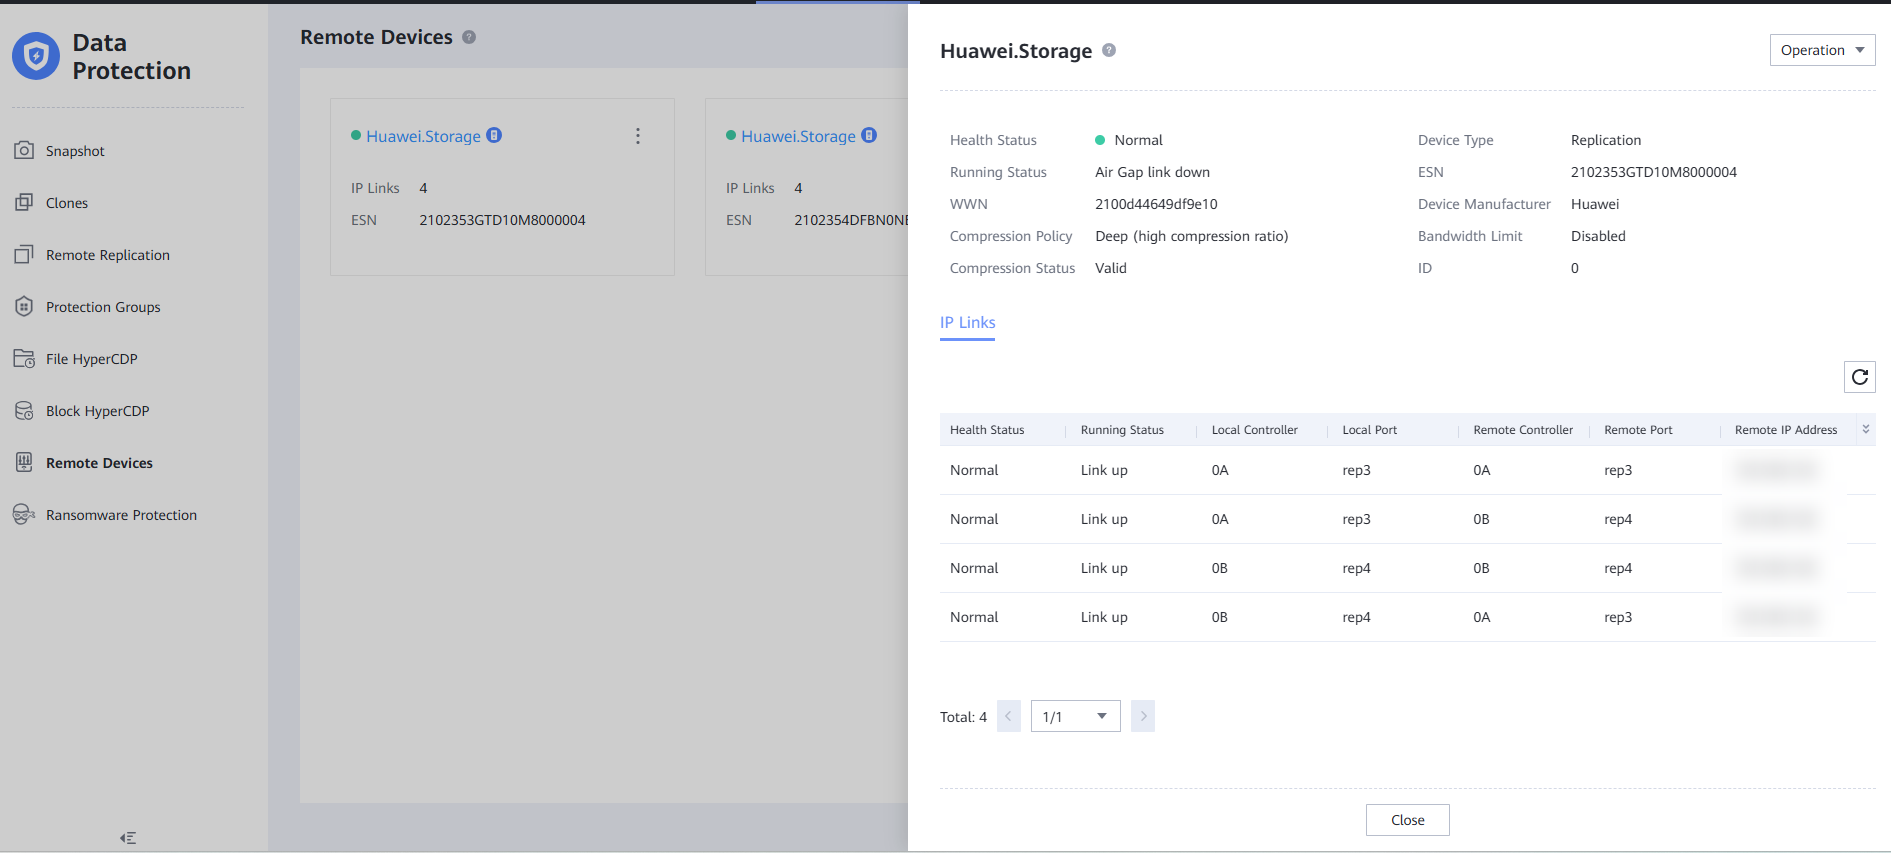
Task: Open the second Huawei.Storage device link
Action: [x=798, y=136]
